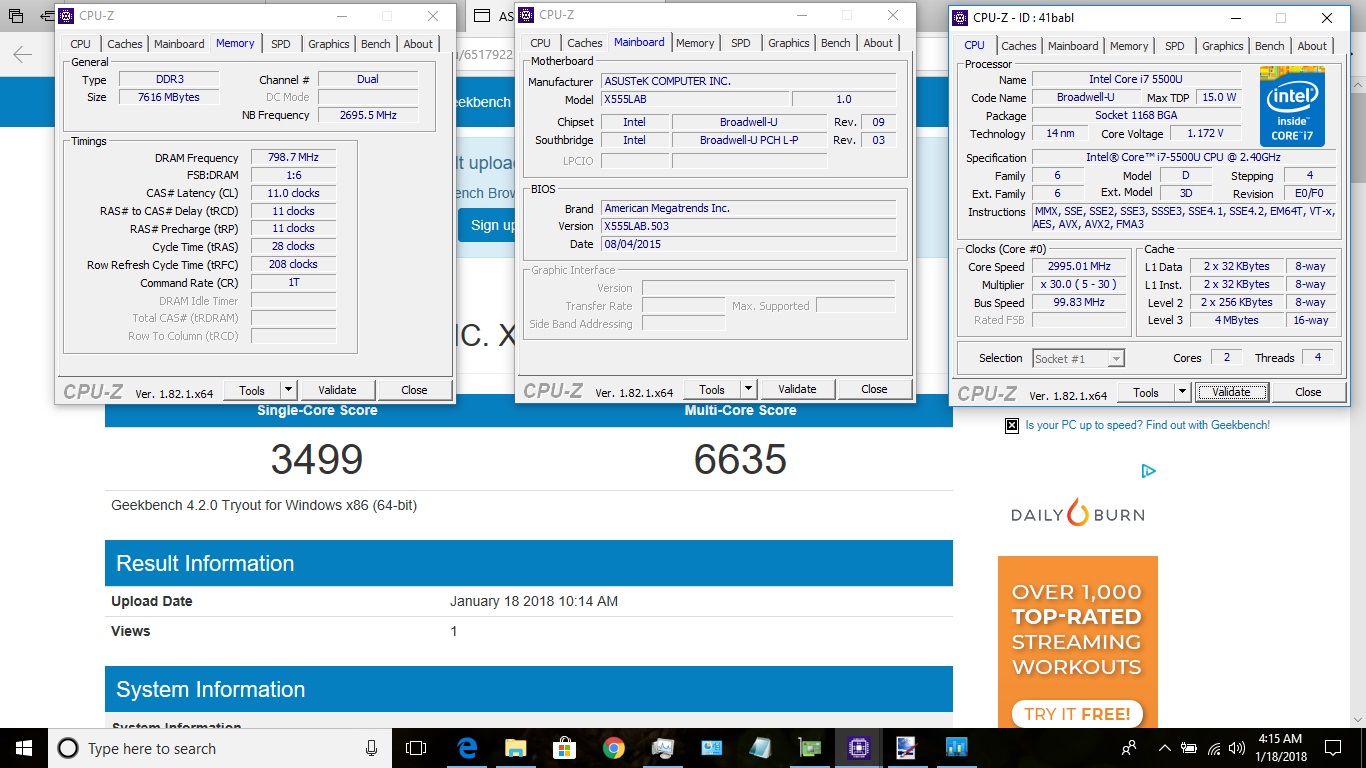Launch Google Chrome from the taskbar
The width and height of the screenshot is (1366, 768).
coord(613,748)
